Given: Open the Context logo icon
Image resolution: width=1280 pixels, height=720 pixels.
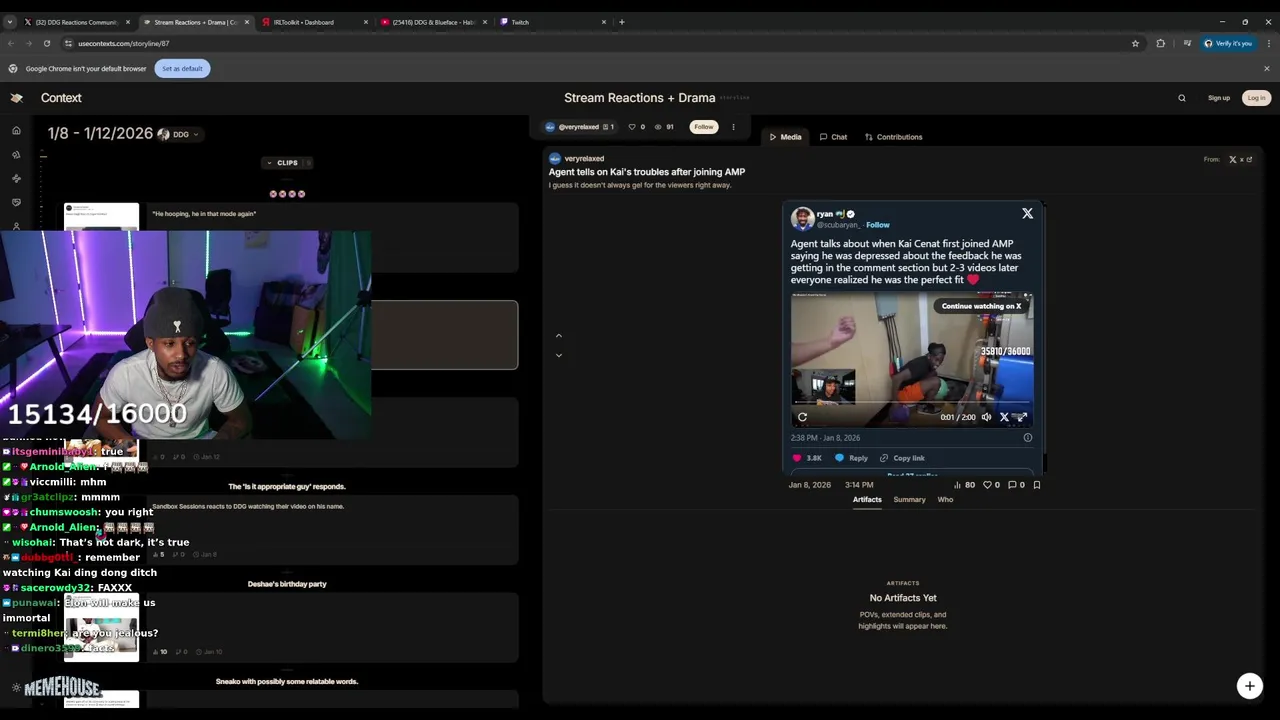Looking at the screenshot, I should 16,98.
